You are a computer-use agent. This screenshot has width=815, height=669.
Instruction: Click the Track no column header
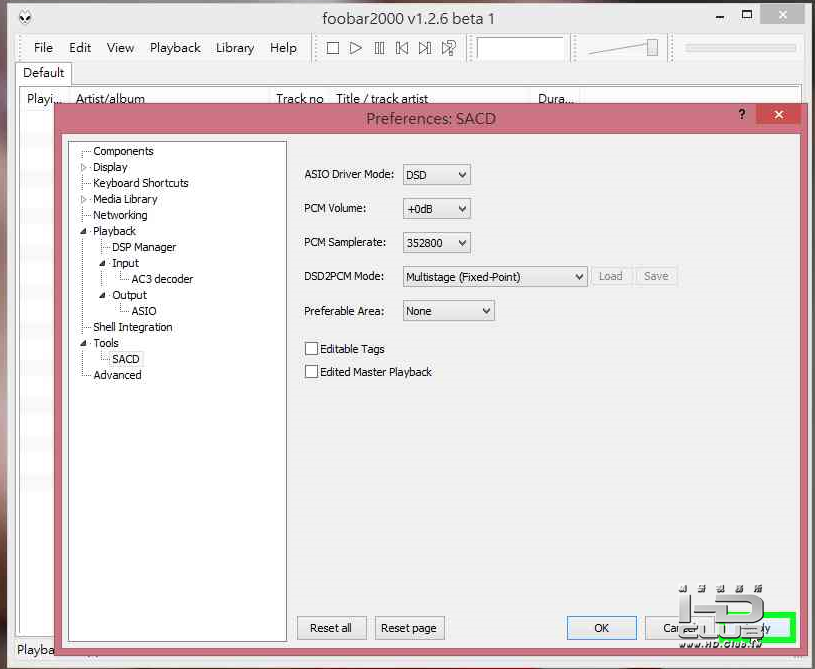[x=299, y=98]
